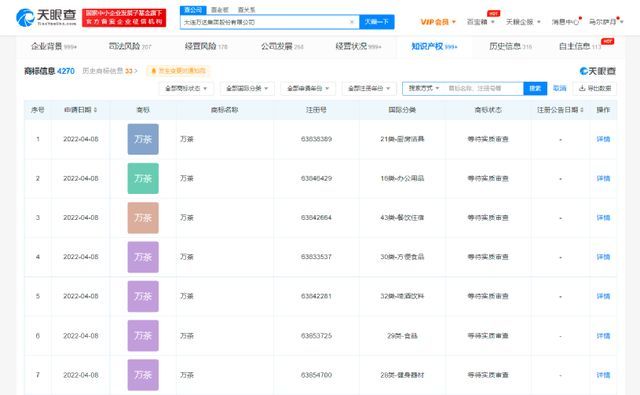Open the 搜索方式 dropdown
640x395 pixels.
coord(424,88)
